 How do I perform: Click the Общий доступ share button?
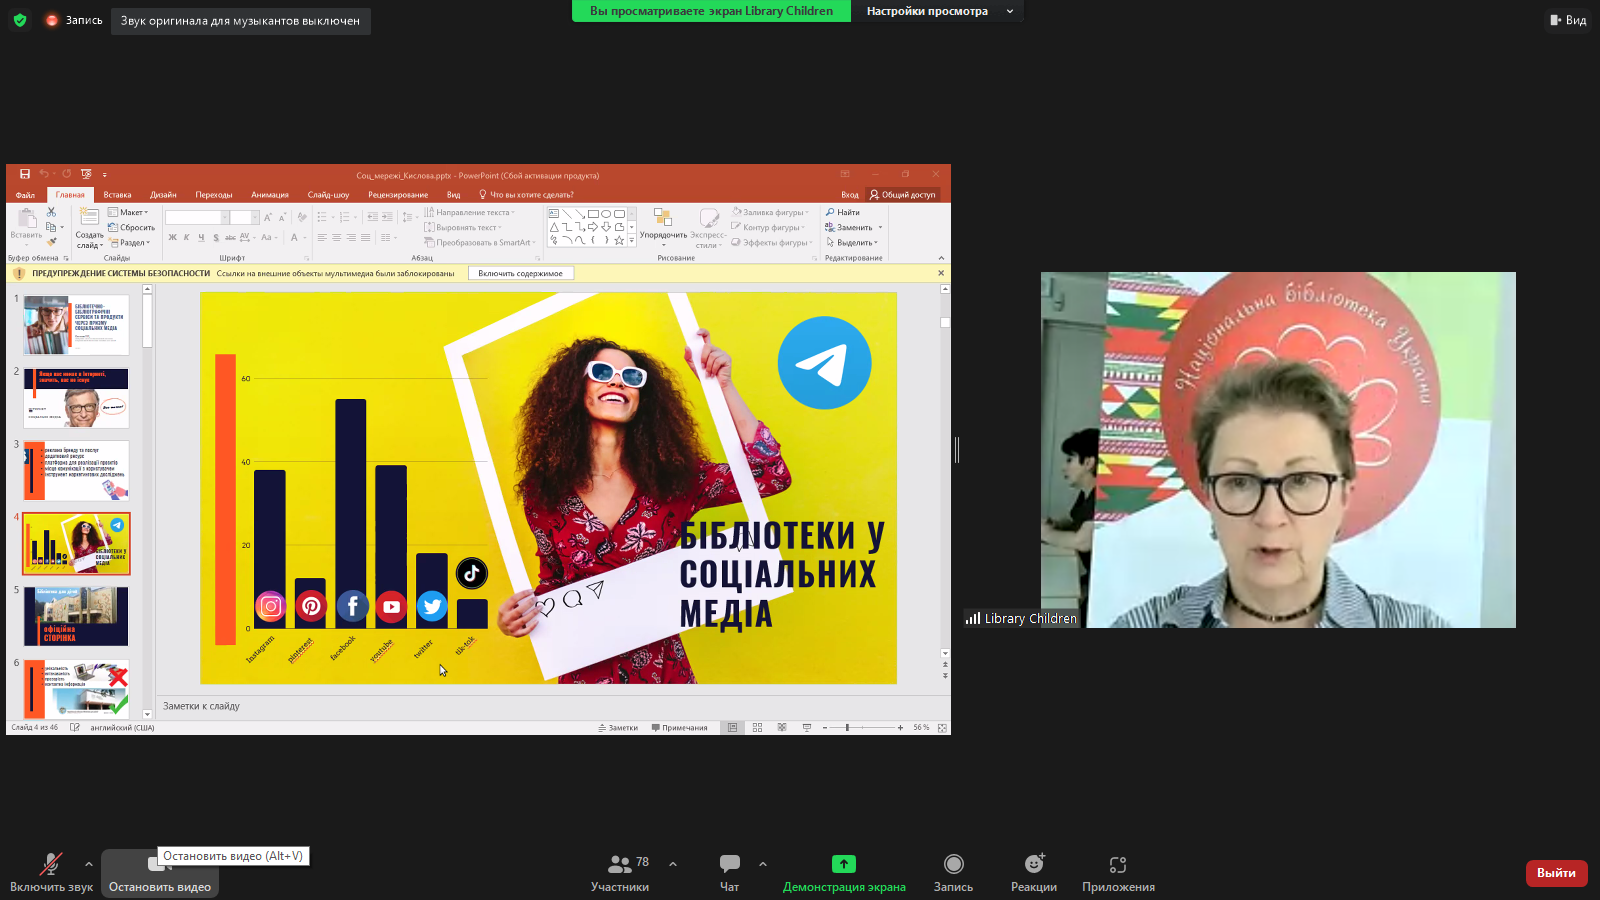click(x=902, y=195)
